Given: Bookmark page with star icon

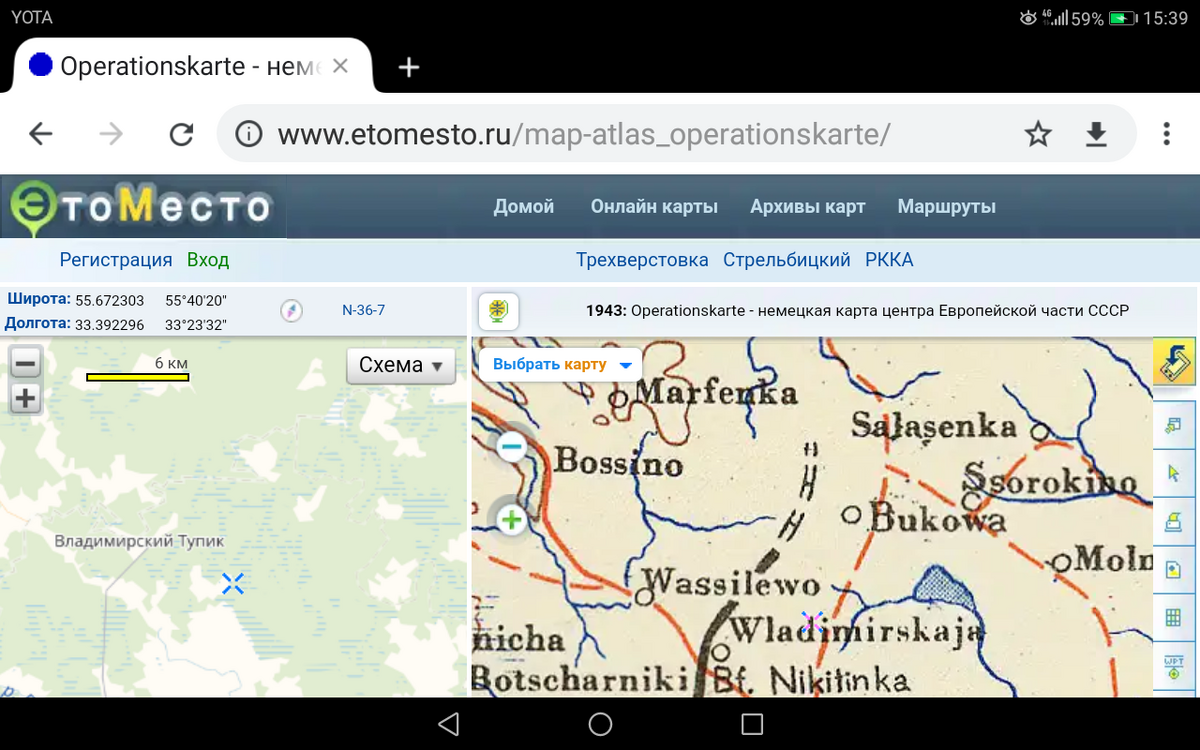Looking at the screenshot, I should 1039,134.
